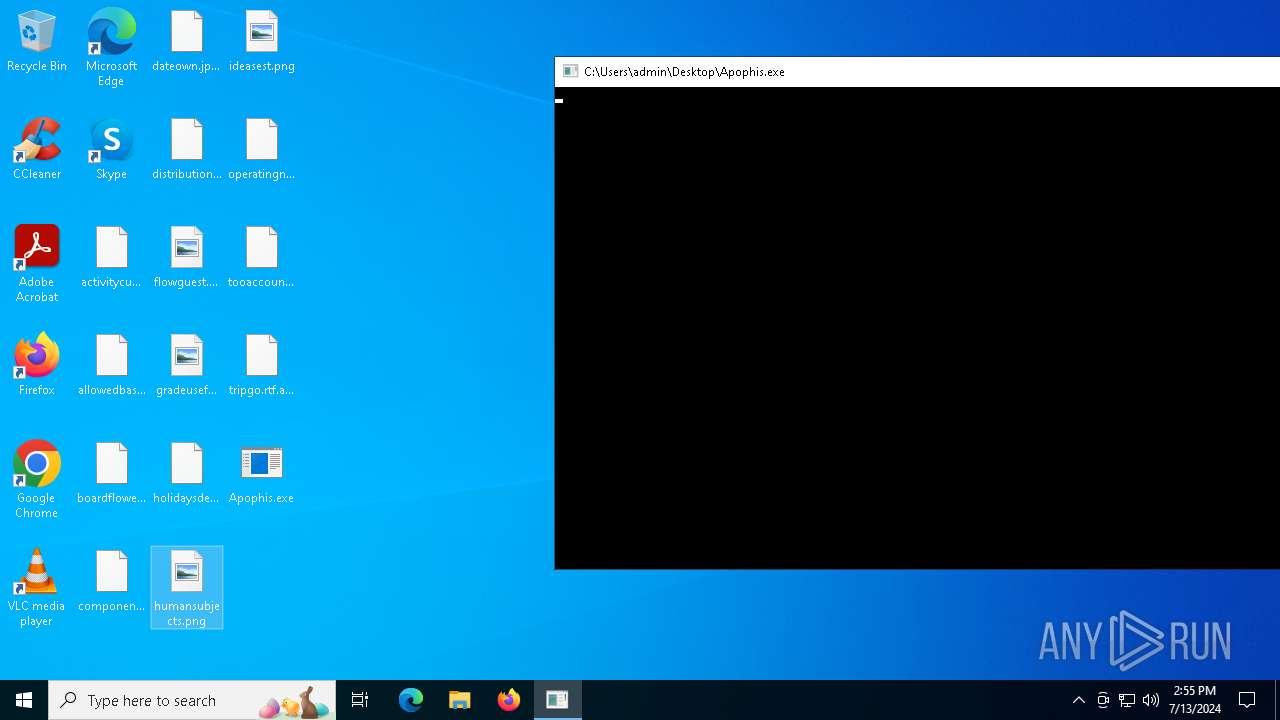
Task: Open File Explorer from the taskbar
Action: coord(460,700)
